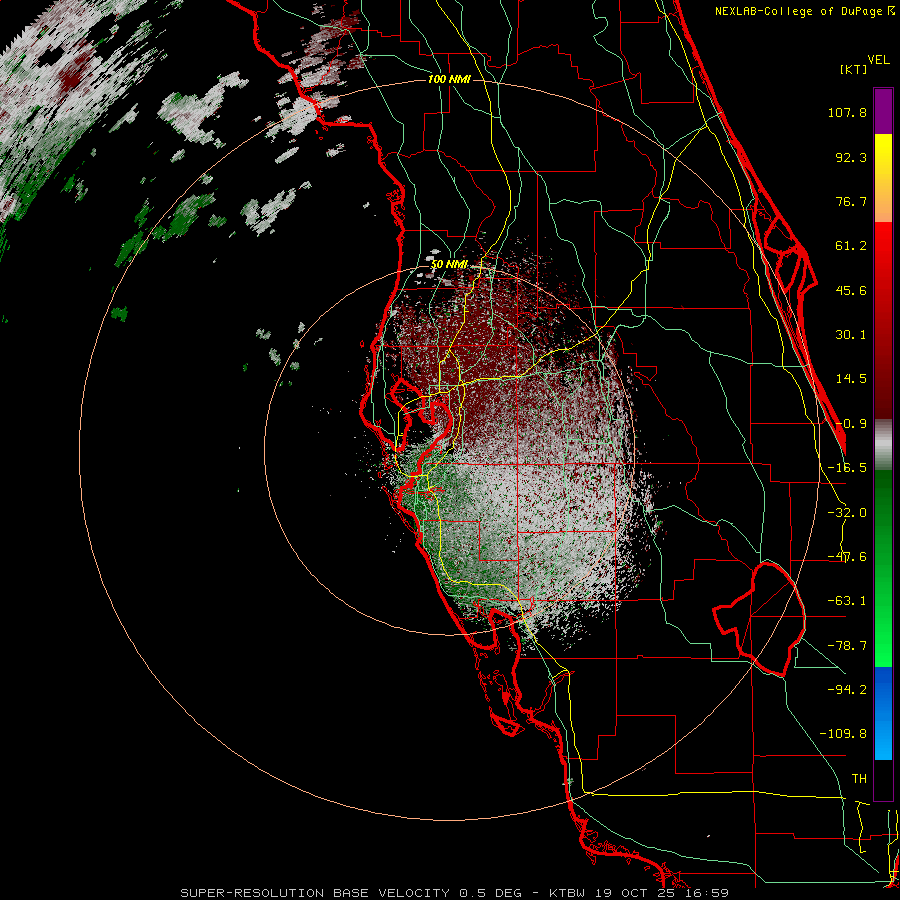Click the 30.1 velocity scale value
The height and width of the screenshot is (900, 900).
coord(851,335)
